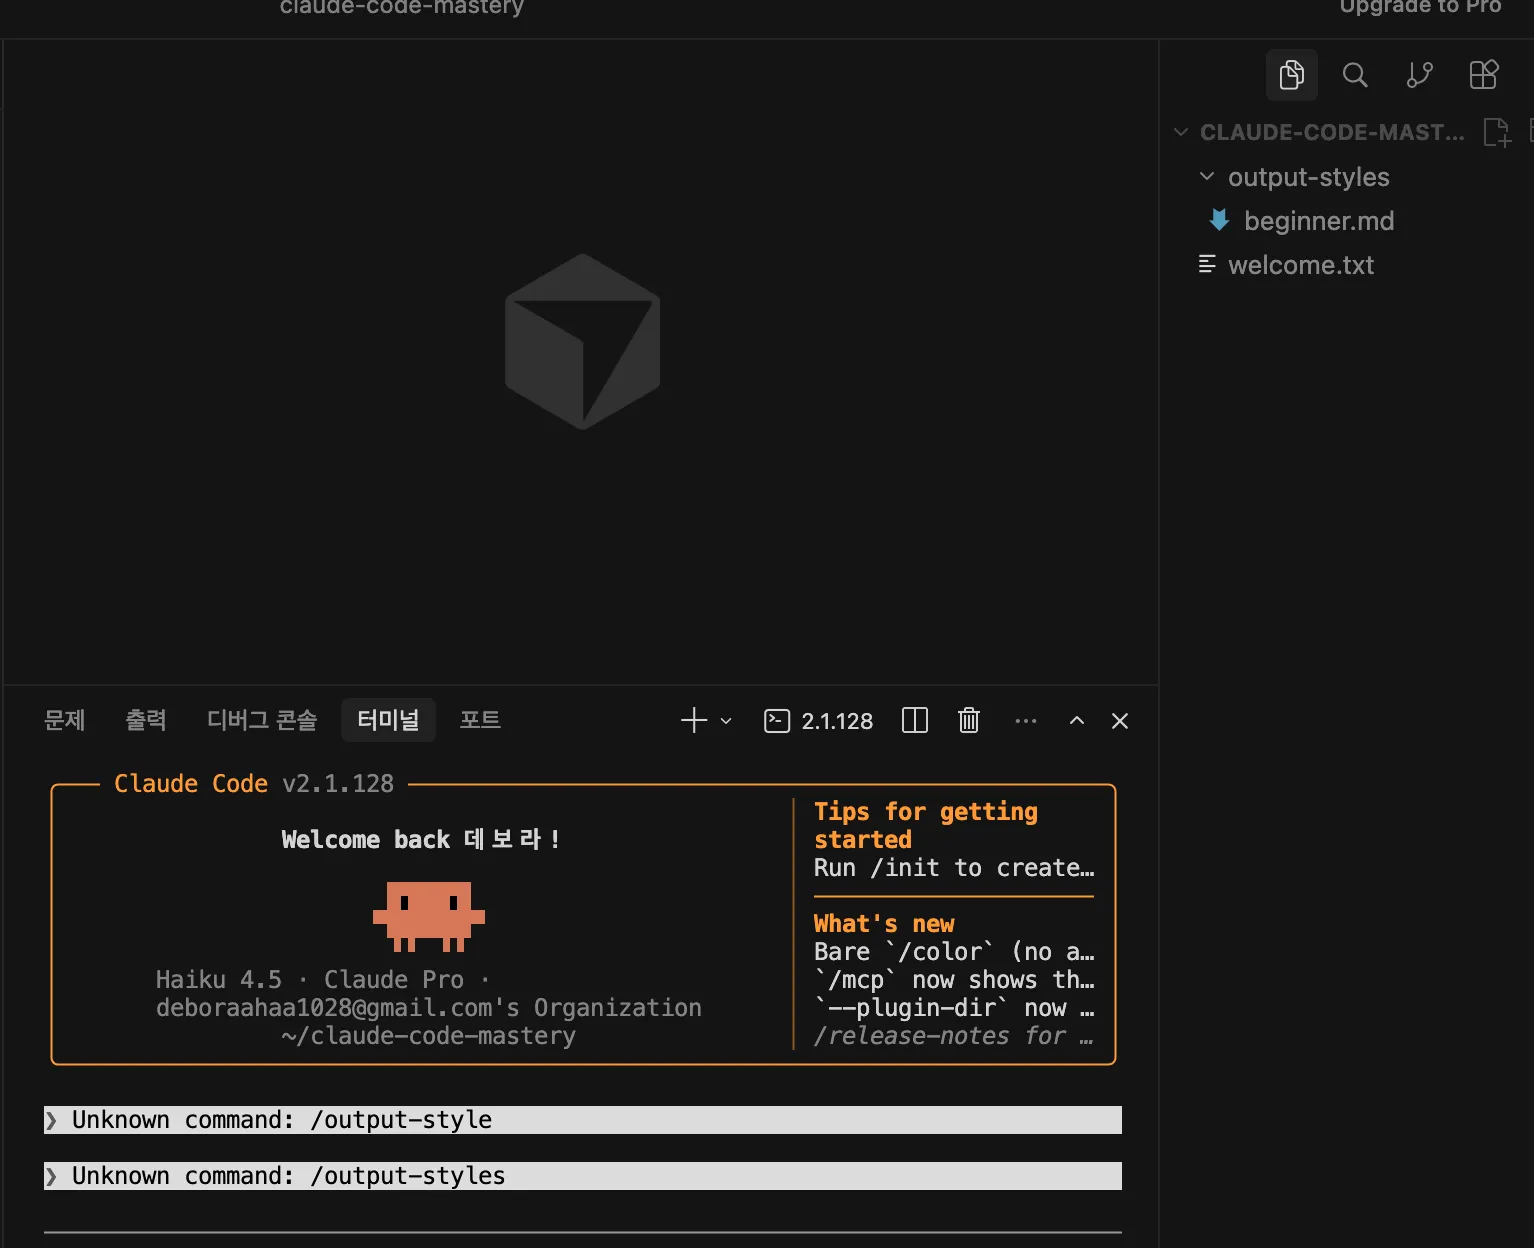Open the terminal panel more actions menu
1534x1248 pixels.
tap(1025, 721)
